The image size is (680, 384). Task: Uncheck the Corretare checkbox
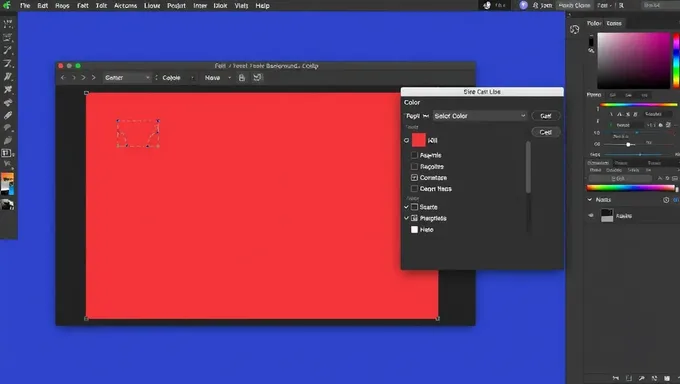click(414, 177)
